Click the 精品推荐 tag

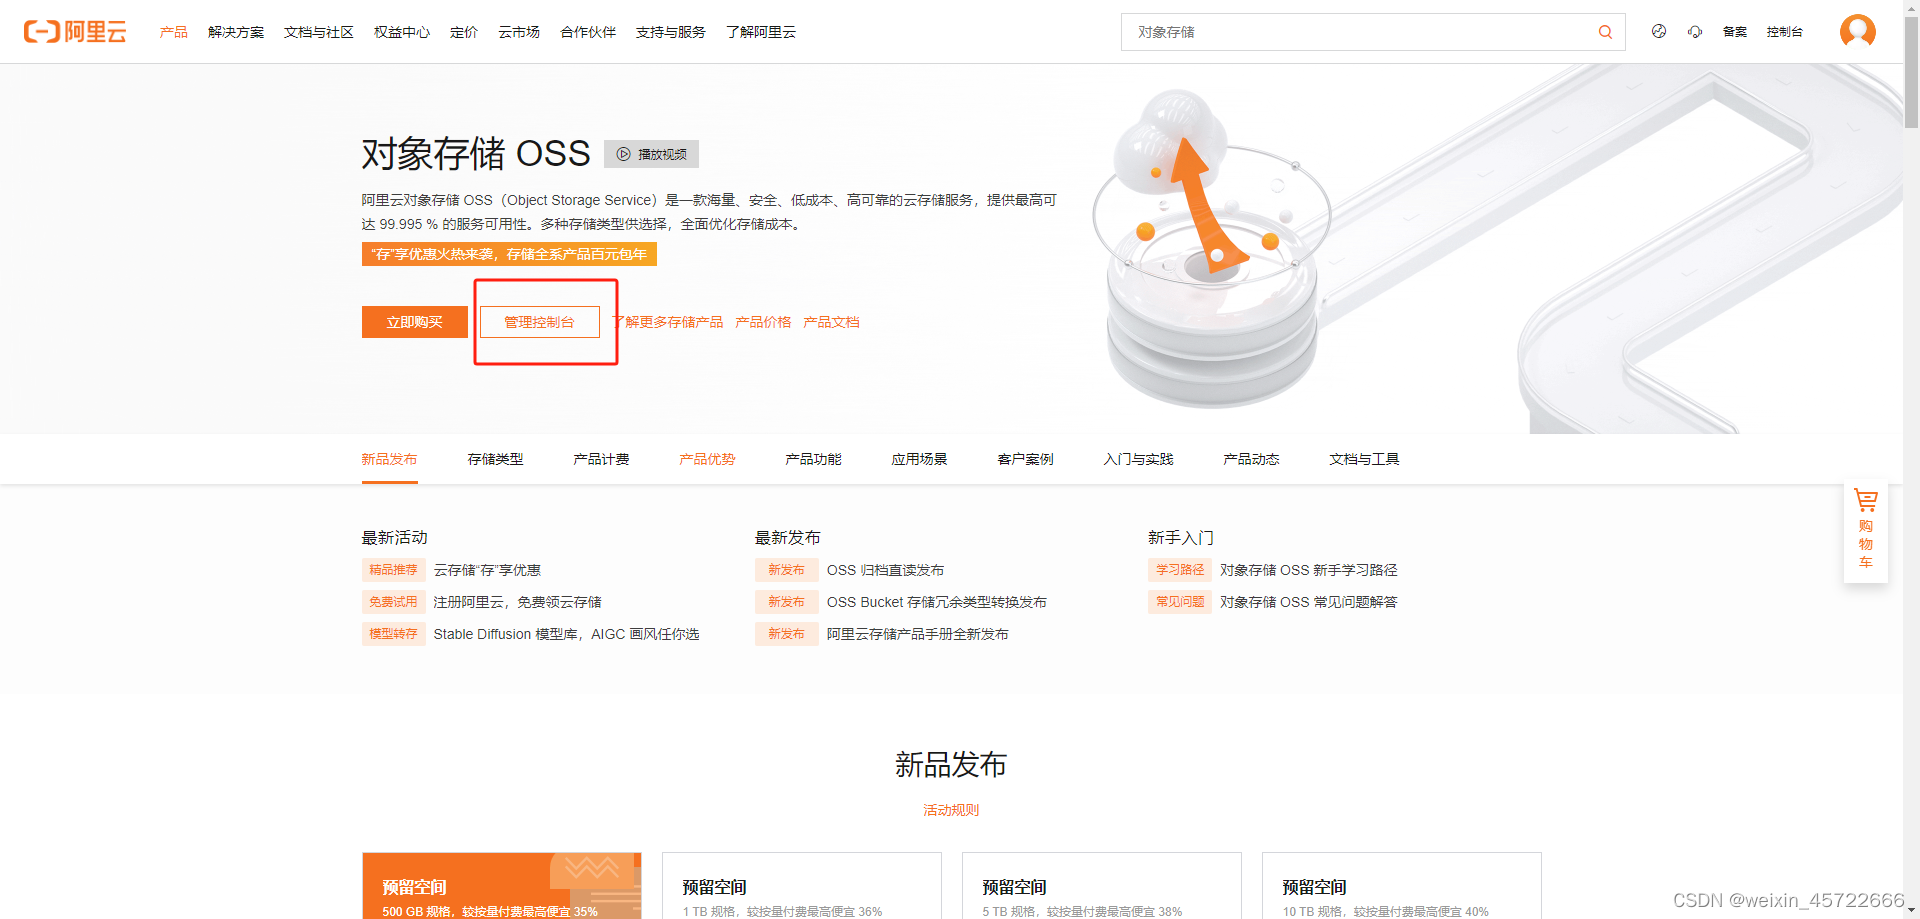tap(394, 570)
